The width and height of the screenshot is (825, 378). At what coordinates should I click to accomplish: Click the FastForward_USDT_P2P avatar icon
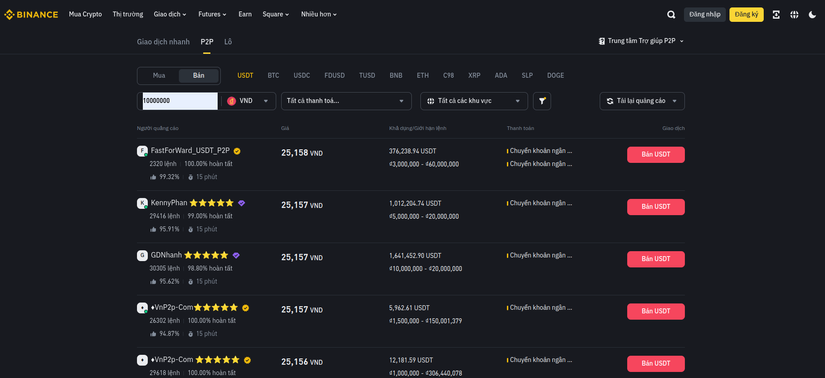coord(142,151)
